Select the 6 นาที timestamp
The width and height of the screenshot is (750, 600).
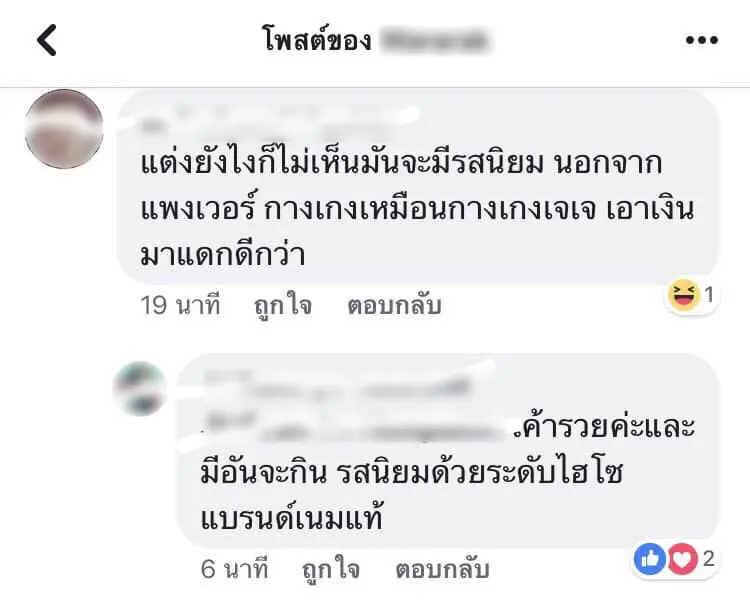[x=234, y=569]
